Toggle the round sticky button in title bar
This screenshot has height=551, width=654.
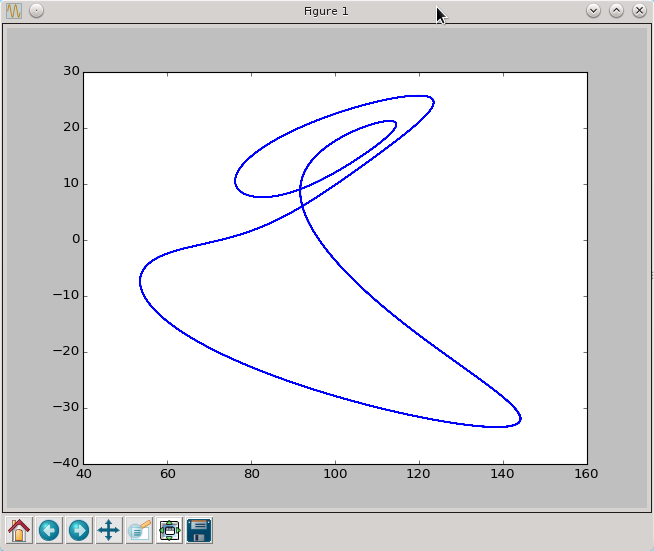[x=36, y=11]
